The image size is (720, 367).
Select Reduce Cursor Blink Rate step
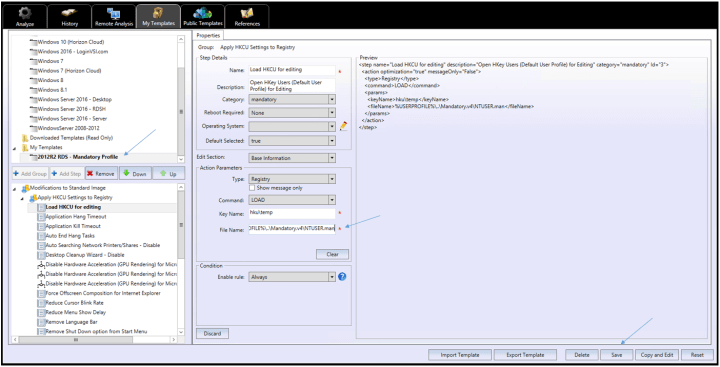pyautogui.click(x=74, y=303)
